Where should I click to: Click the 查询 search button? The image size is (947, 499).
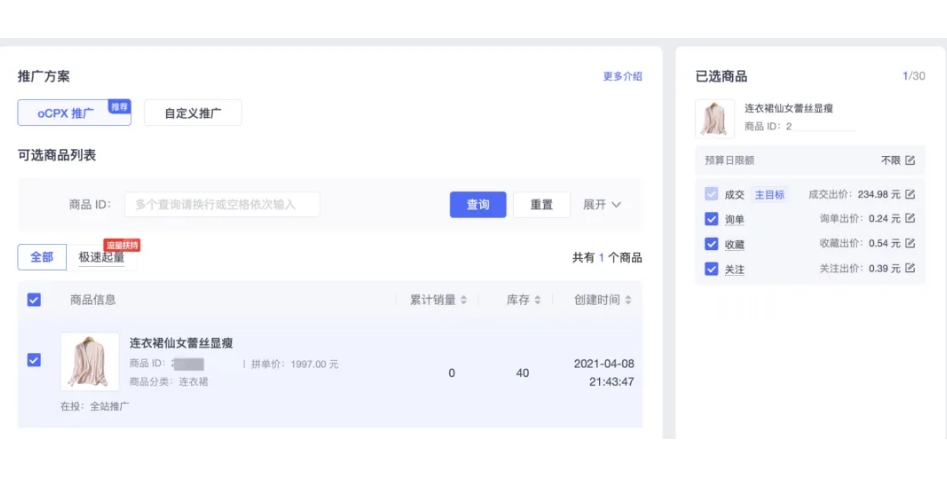pyautogui.click(x=478, y=204)
